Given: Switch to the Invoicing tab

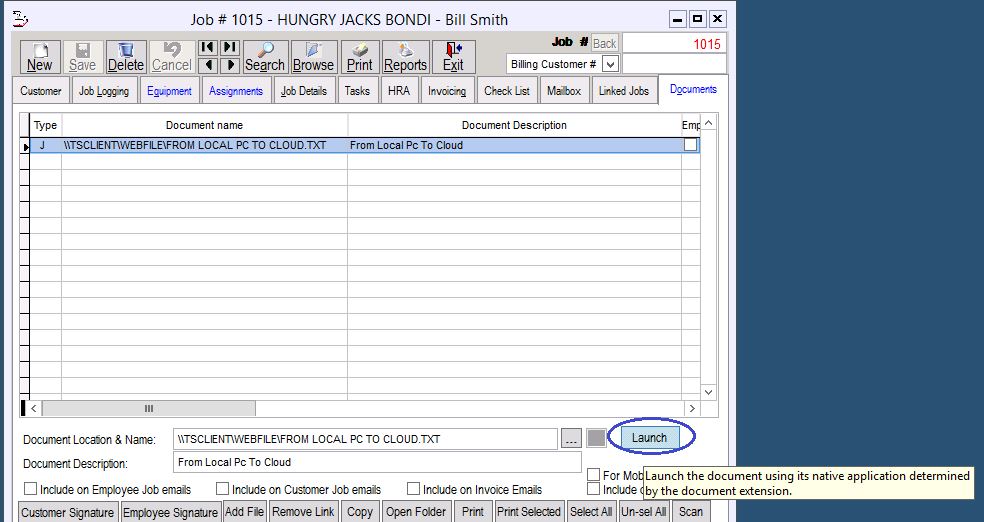Looking at the screenshot, I should [447, 91].
